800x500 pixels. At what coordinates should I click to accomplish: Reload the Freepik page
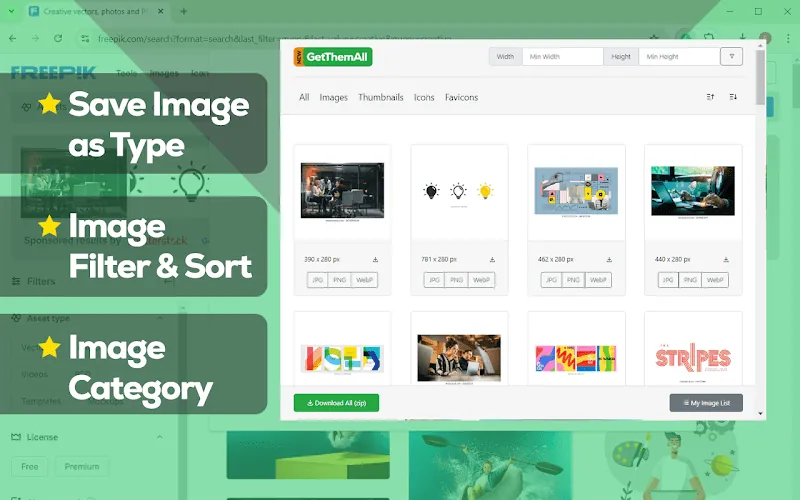coord(58,38)
